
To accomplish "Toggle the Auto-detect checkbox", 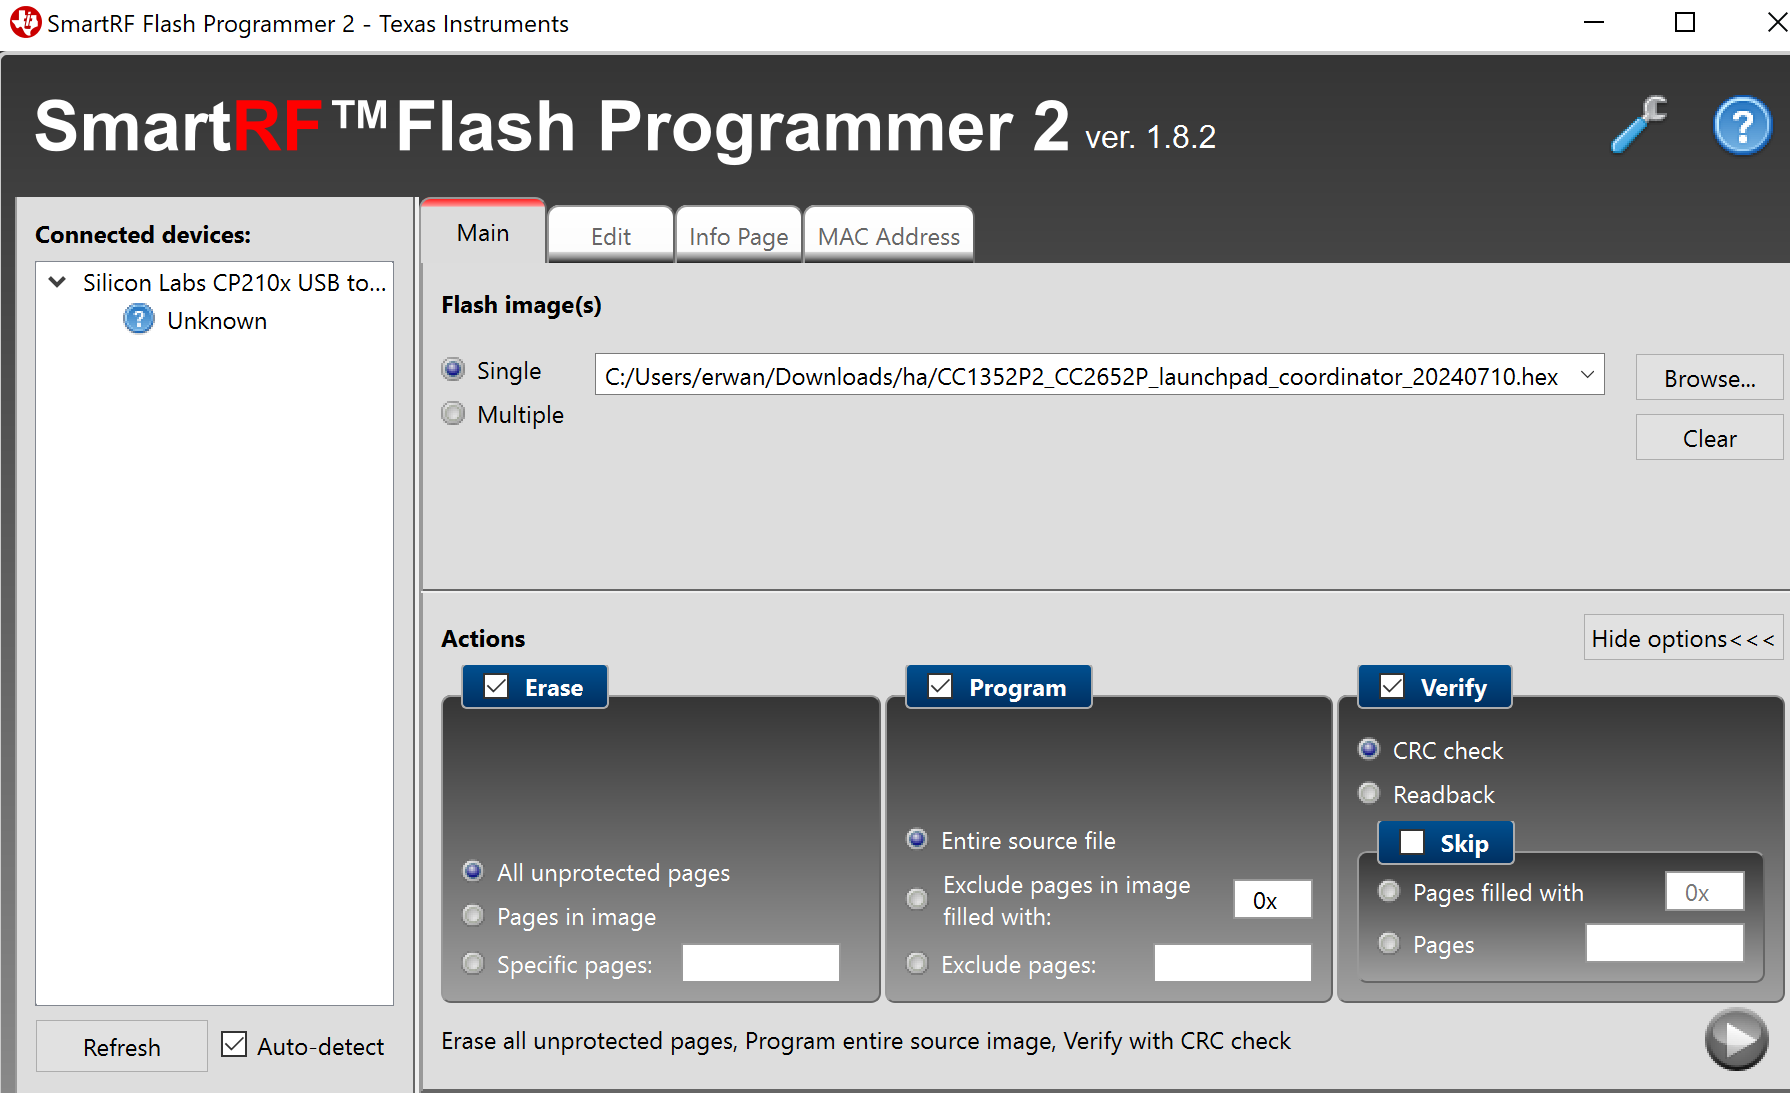I will click(x=234, y=1045).
